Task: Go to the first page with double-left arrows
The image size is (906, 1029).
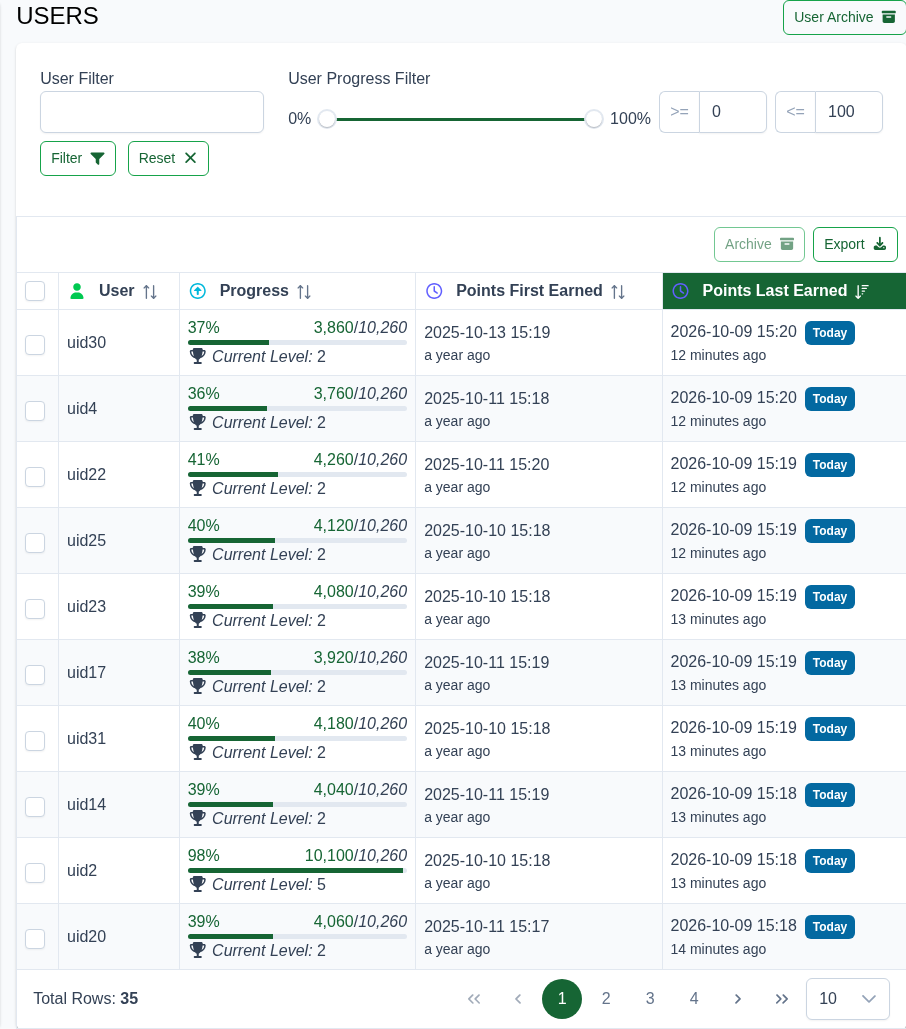Action: tap(474, 999)
